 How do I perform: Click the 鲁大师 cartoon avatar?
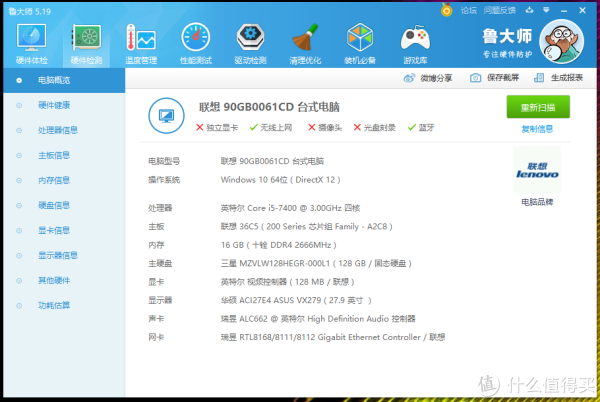(561, 42)
